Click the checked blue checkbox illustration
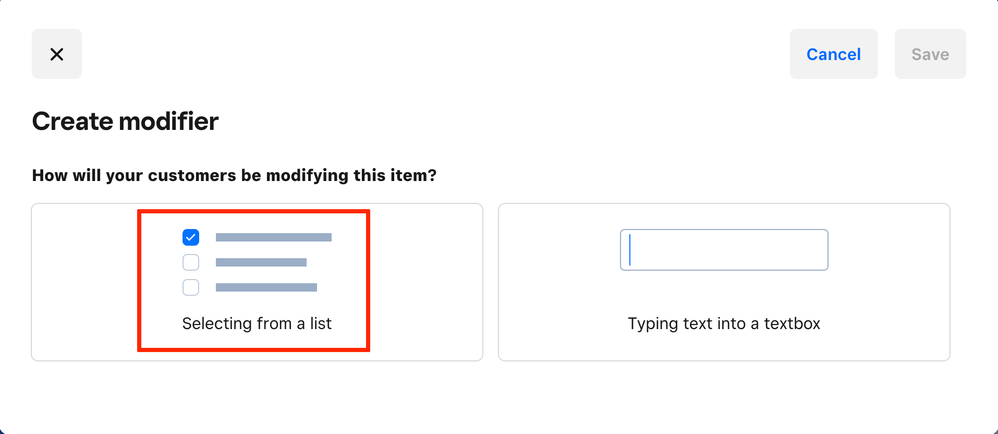998x434 pixels. (x=191, y=237)
